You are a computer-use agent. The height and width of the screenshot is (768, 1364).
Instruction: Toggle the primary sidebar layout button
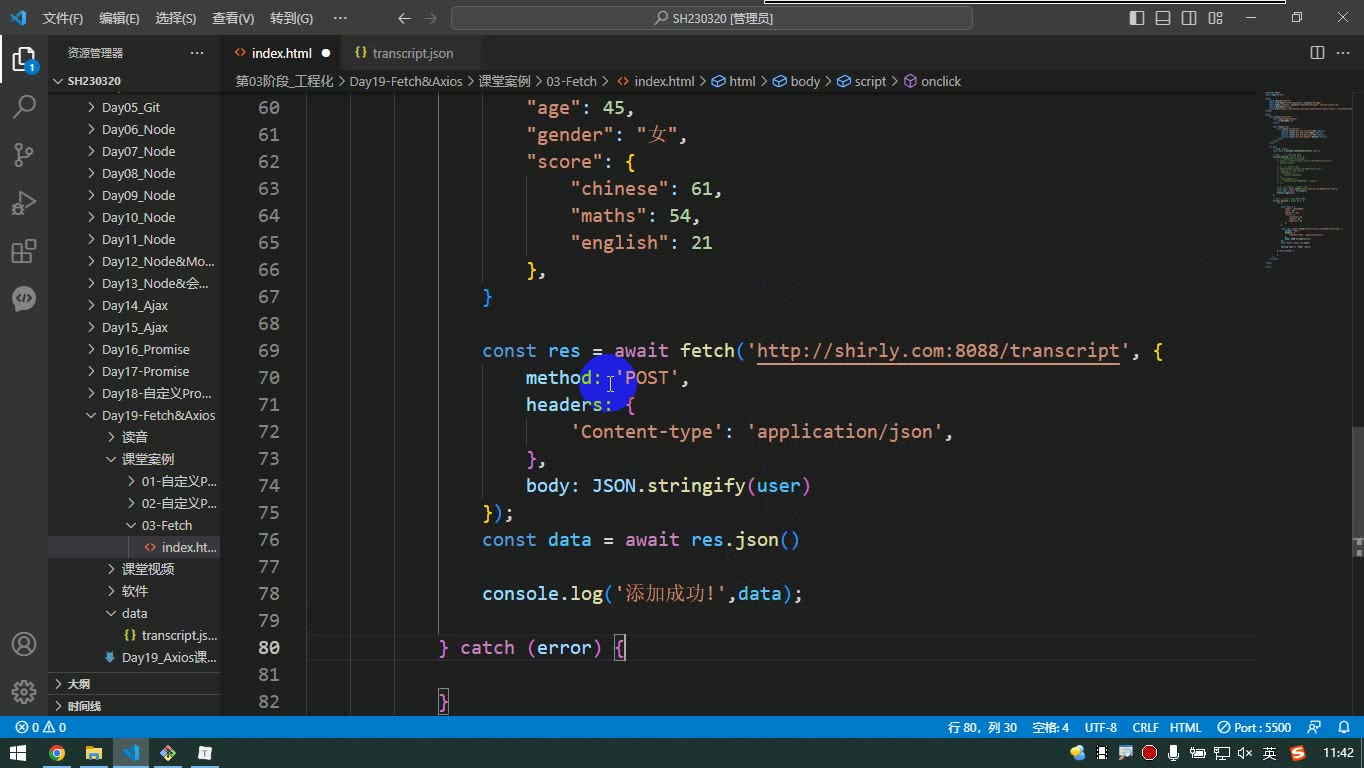click(x=1137, y=18)
